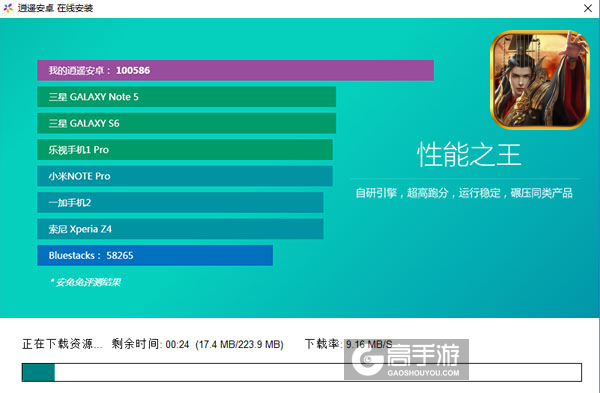Screen dimensions: 600x393
Task: Select the 一加手机2 bar
Action: (x=180, y=202)
